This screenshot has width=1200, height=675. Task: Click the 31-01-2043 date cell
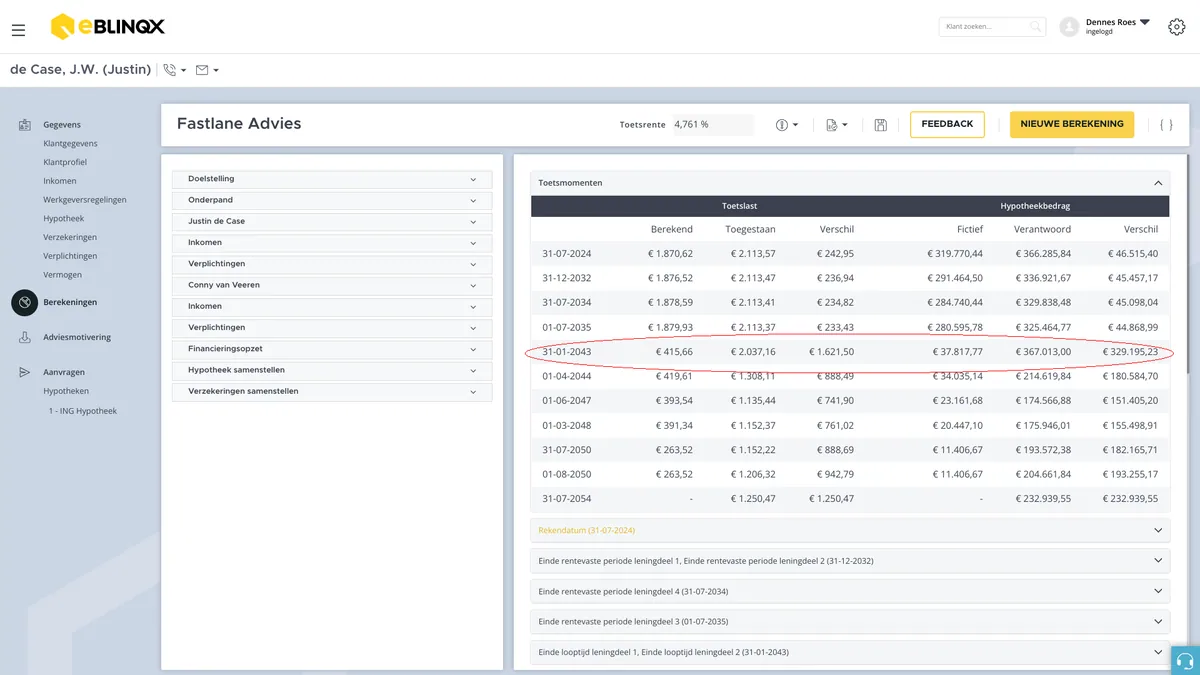click(x=567, y=352)
